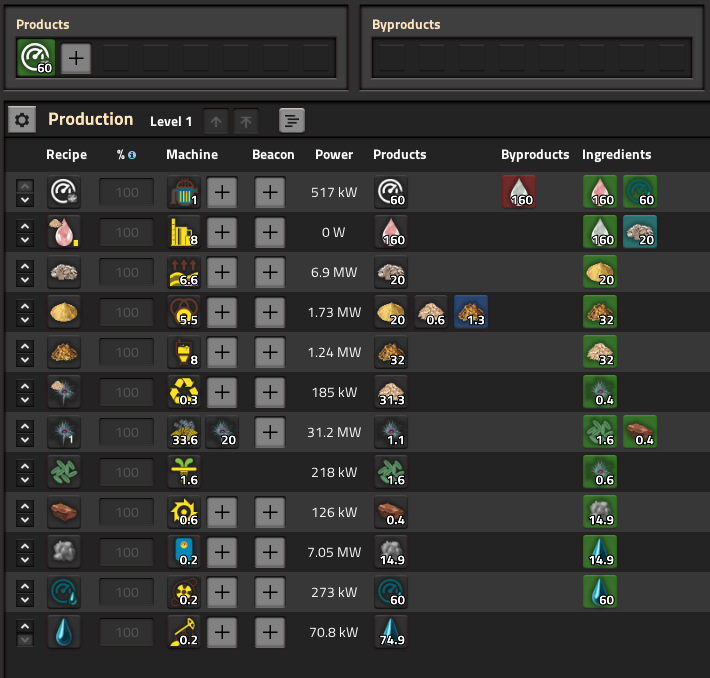
Task: Click the list view toggle next to Level 1
Action: pos(292,120)
